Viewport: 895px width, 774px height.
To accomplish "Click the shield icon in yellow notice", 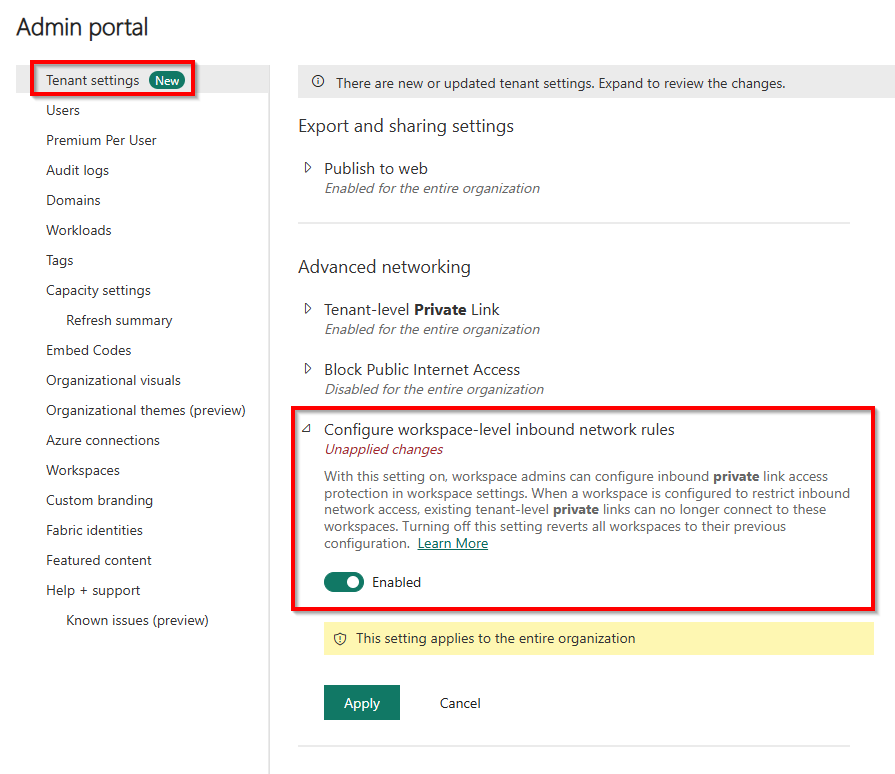I will (x=340, y=639).
